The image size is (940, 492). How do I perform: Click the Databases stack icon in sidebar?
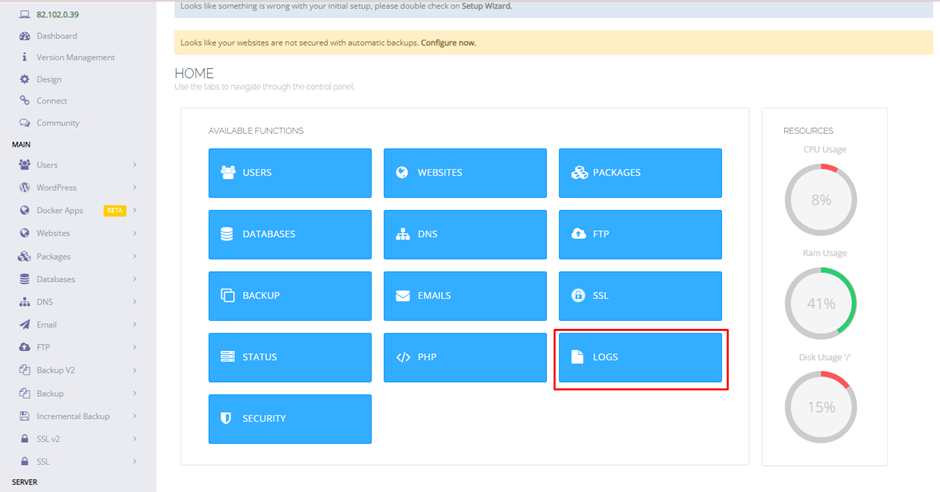click(x=25, y=279)
